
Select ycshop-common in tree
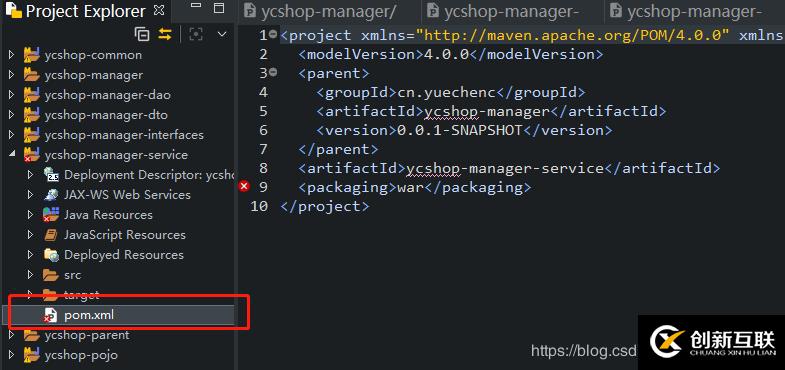(x=93, y=55)
